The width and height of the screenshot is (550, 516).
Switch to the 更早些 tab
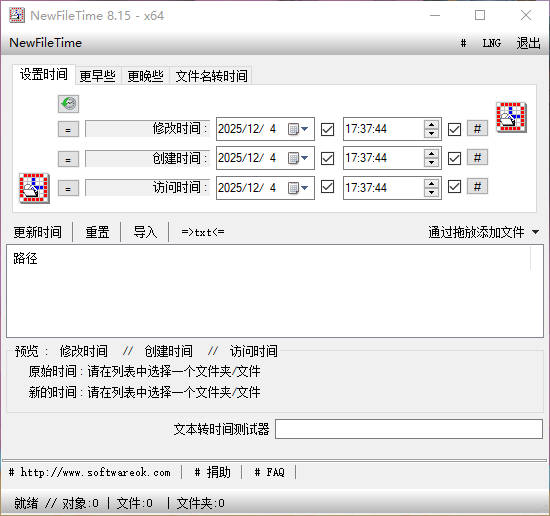(98, 76)
